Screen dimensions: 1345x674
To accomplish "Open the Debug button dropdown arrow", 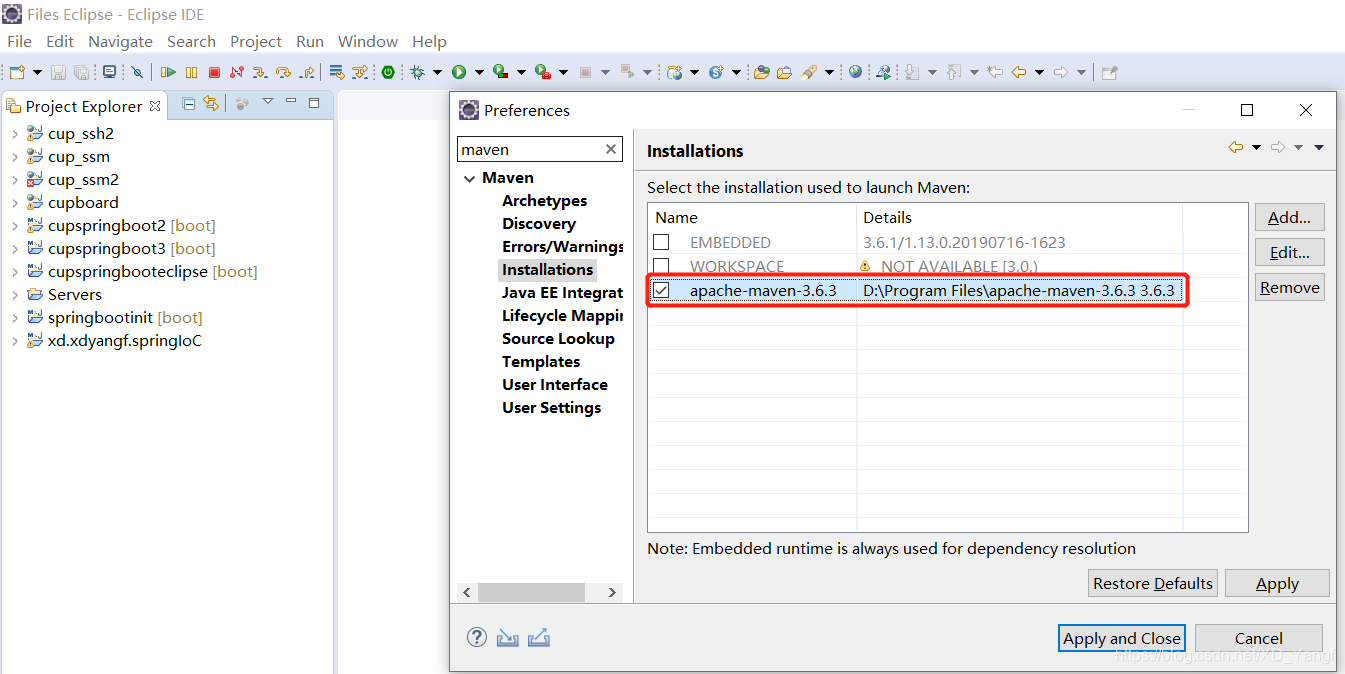I will point(438,72).
